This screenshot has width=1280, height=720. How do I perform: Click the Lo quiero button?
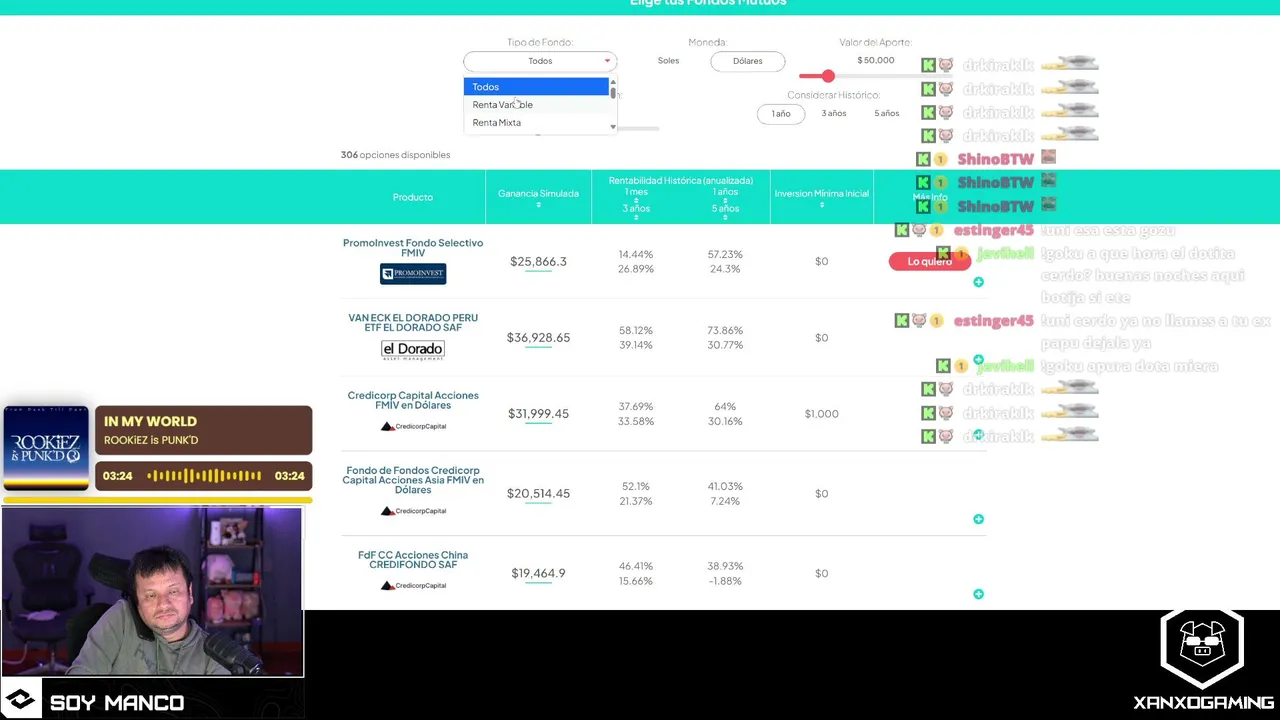(930, 261)
